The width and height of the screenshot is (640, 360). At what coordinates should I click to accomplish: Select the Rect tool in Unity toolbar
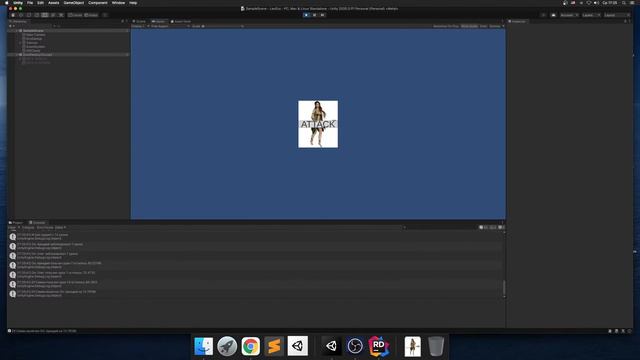45,15
